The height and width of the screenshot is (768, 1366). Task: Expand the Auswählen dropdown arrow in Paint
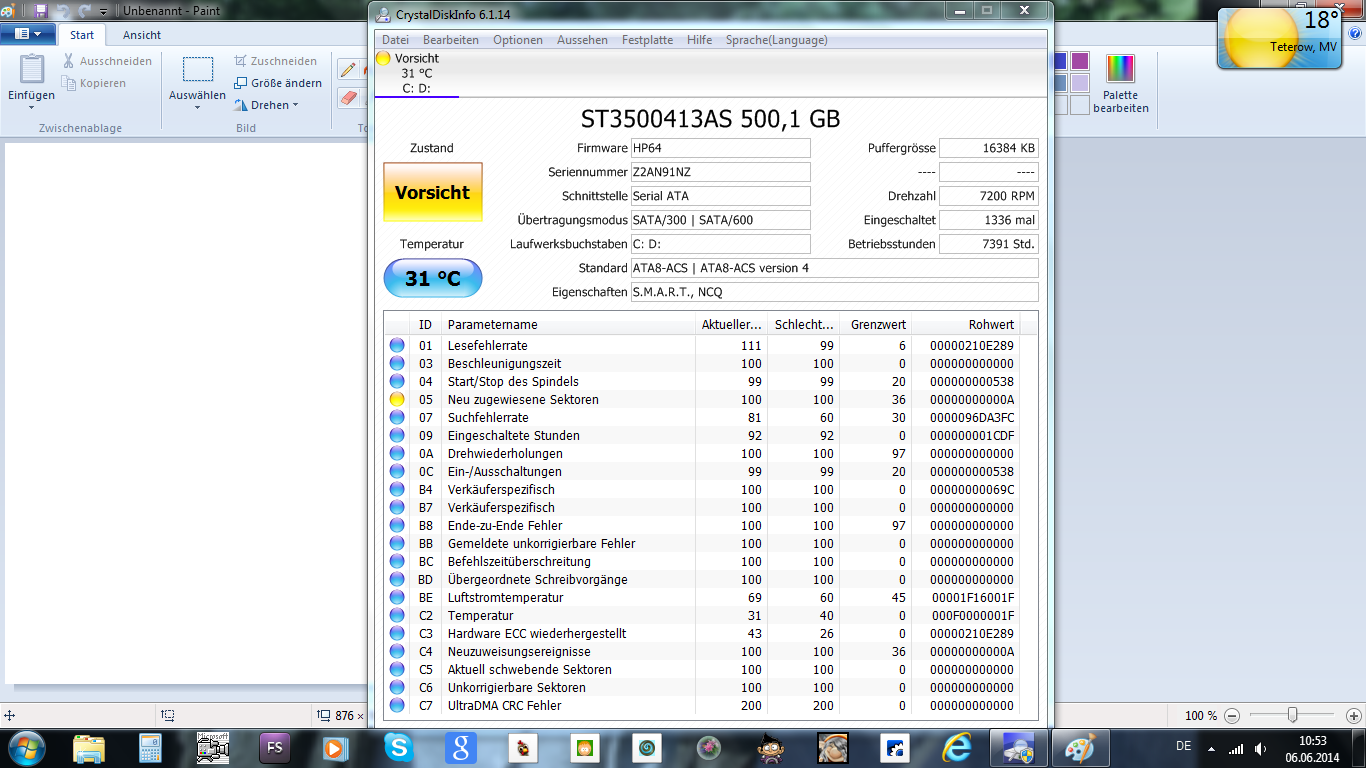(198, 108)
